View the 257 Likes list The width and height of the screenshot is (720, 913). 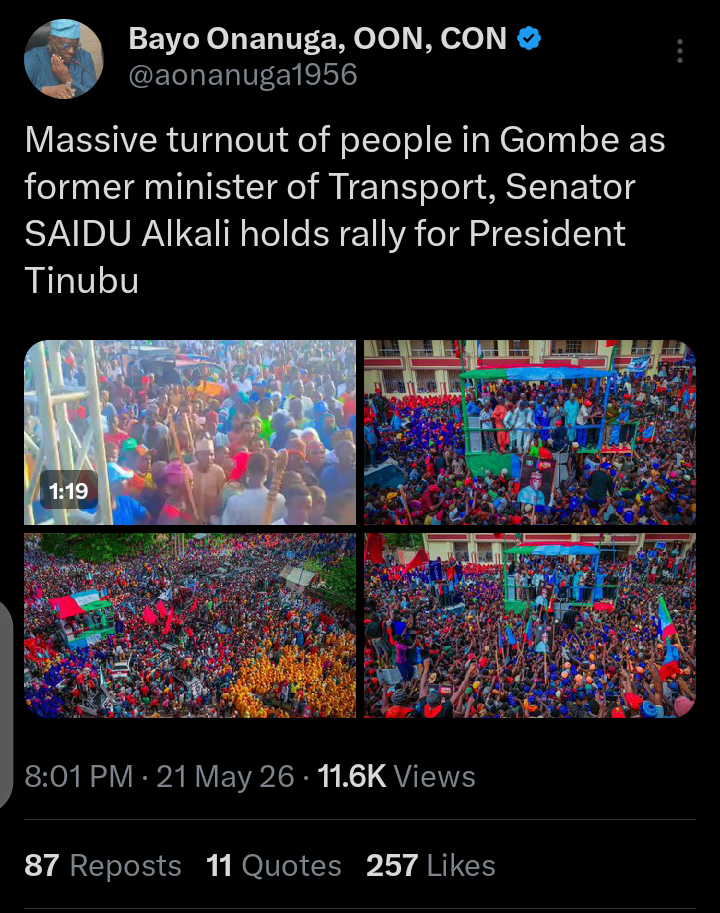431,865
